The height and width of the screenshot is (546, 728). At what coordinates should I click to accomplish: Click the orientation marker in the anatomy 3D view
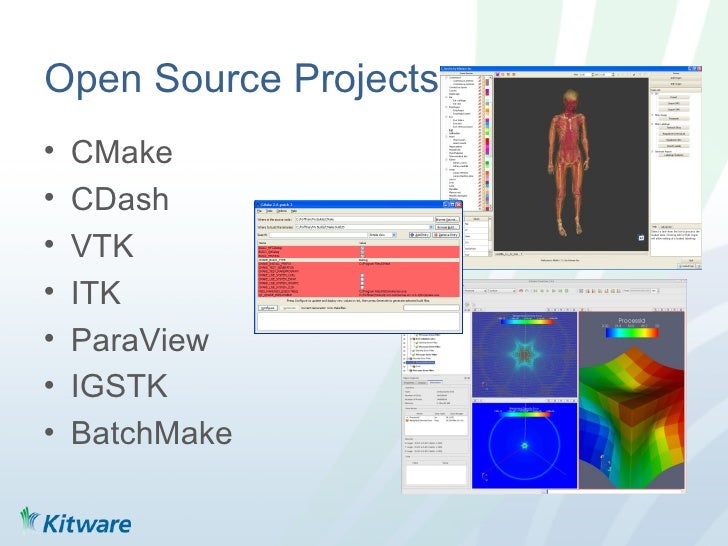tap(639, 238)
